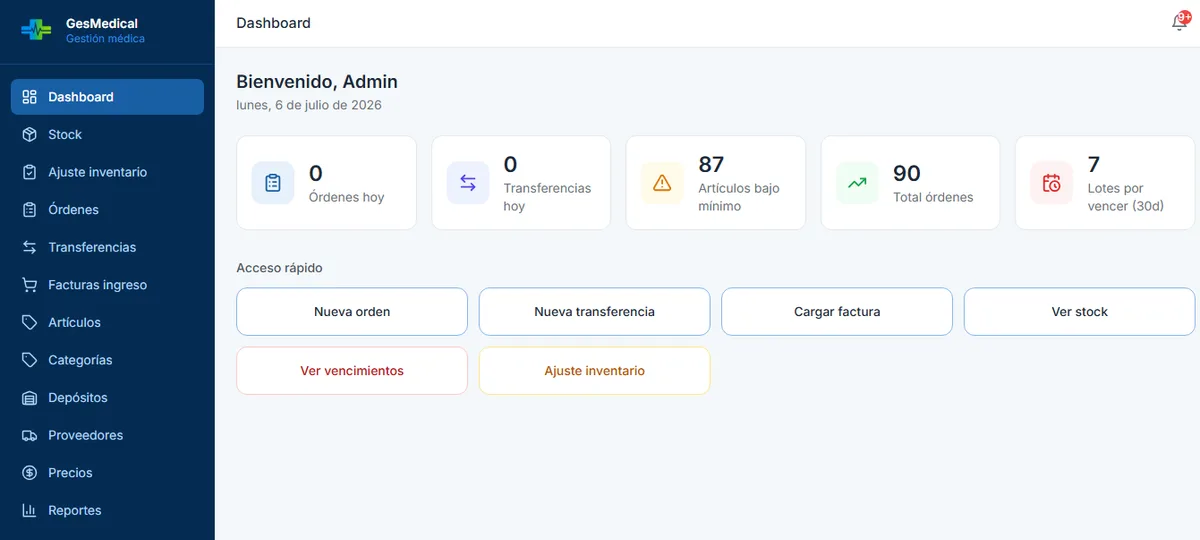Click the Facturas ingreso cart icon
The width and height of the screenshot is (1200, 540).
pyautogui.click(x=30, y=285)
